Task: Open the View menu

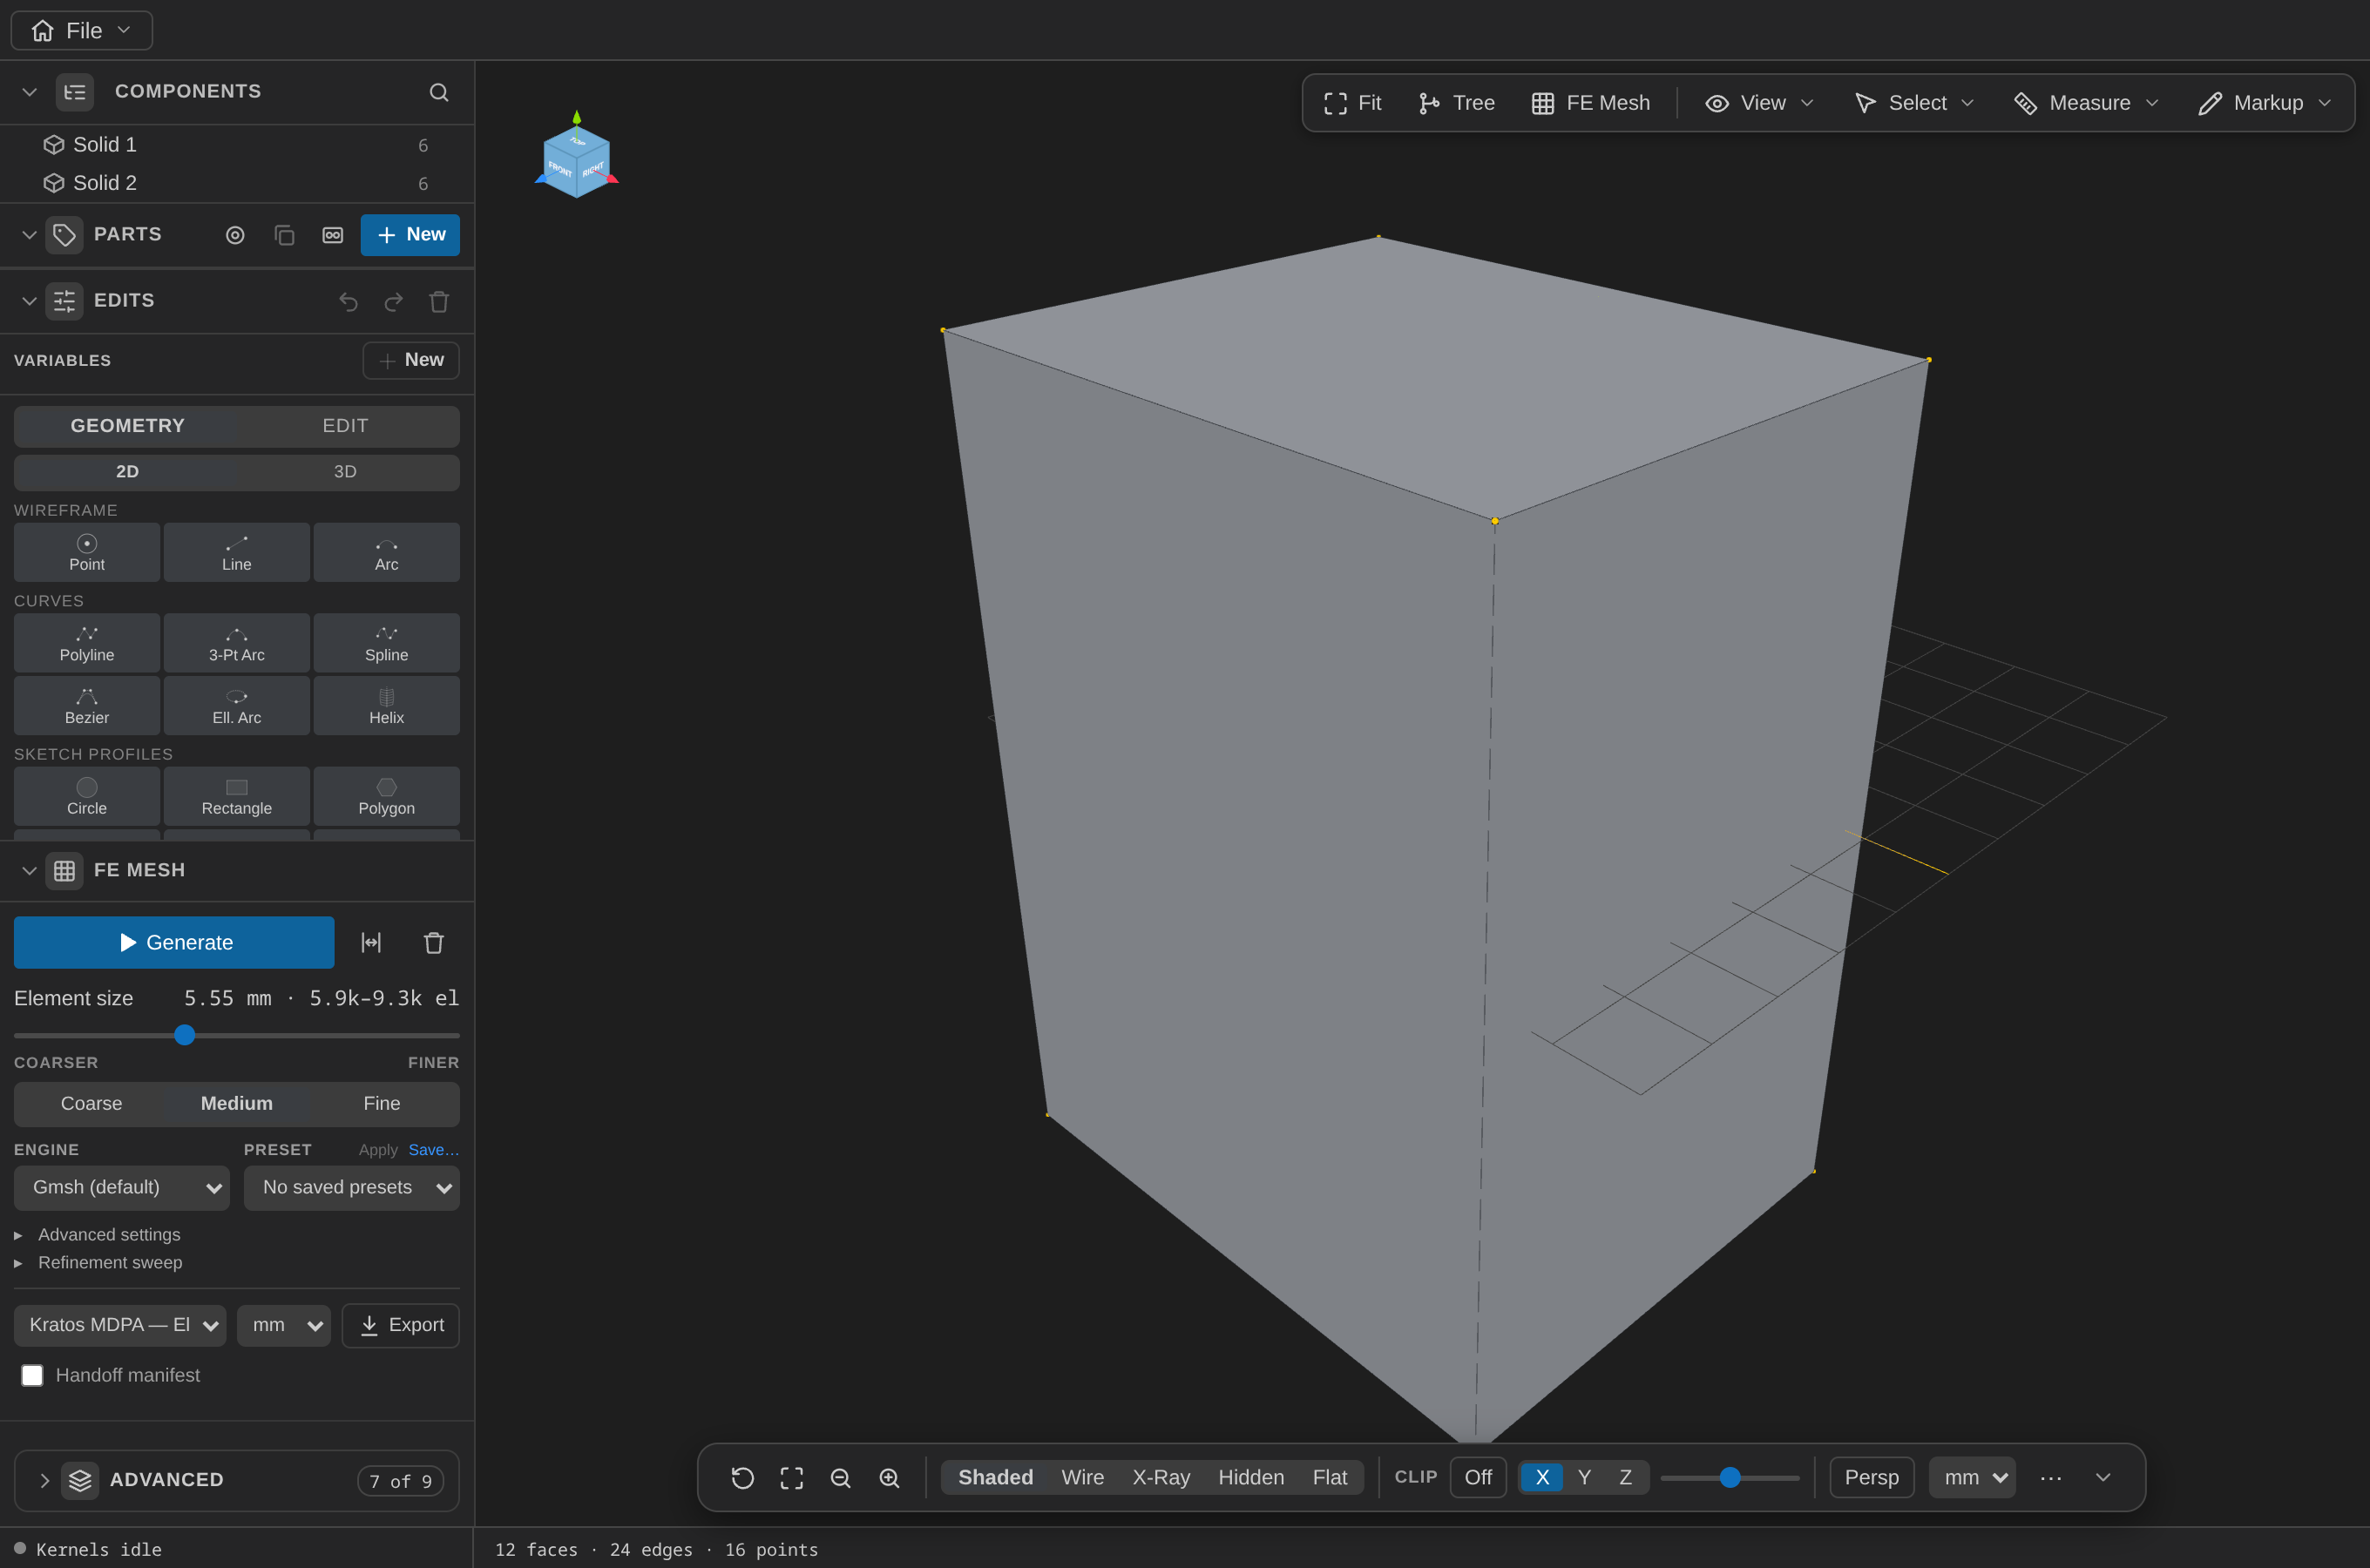Action: (x=1759, y=103)
